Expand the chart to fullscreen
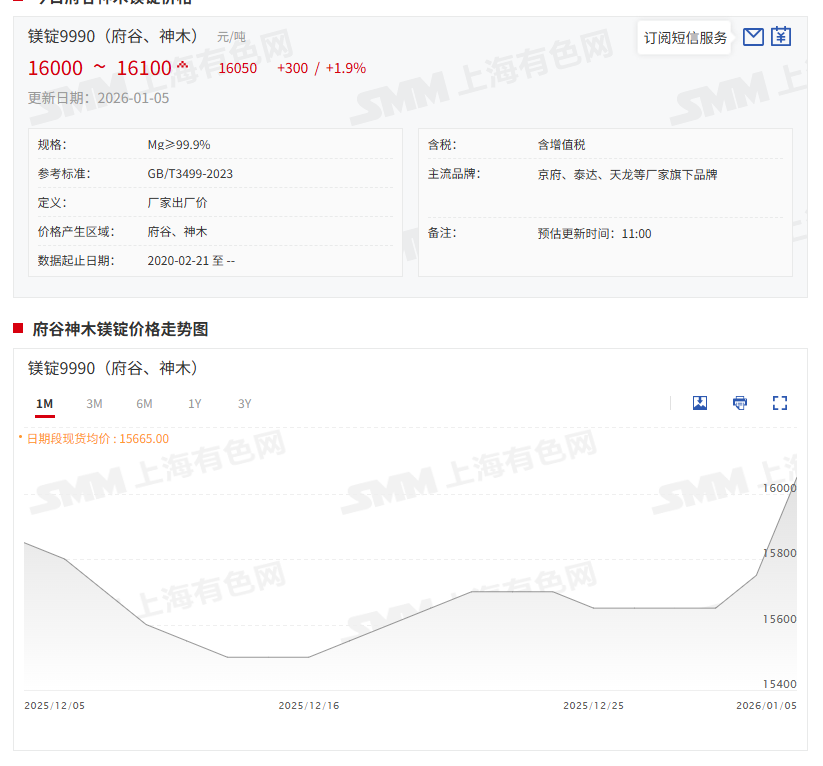The height and width of the screenshot is (766, 823). (780, 403)
